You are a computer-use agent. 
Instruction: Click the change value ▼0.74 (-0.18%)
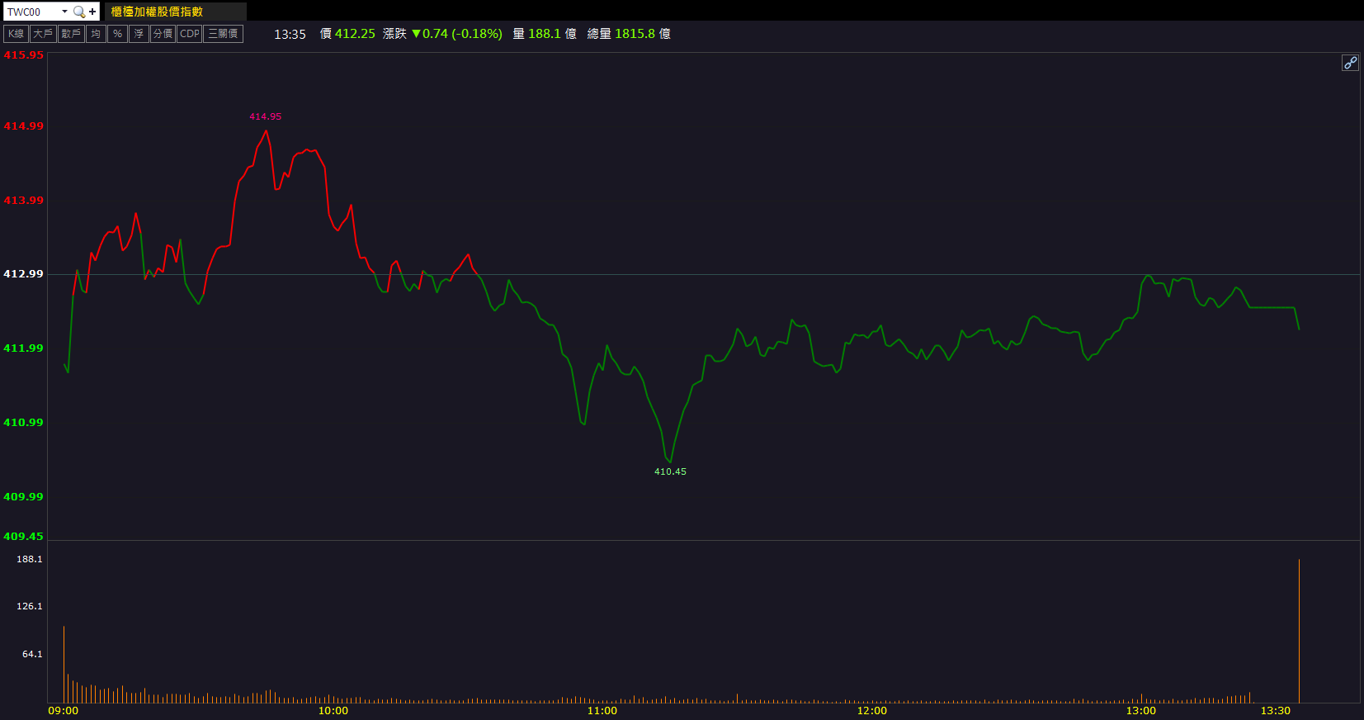[457, 34]
